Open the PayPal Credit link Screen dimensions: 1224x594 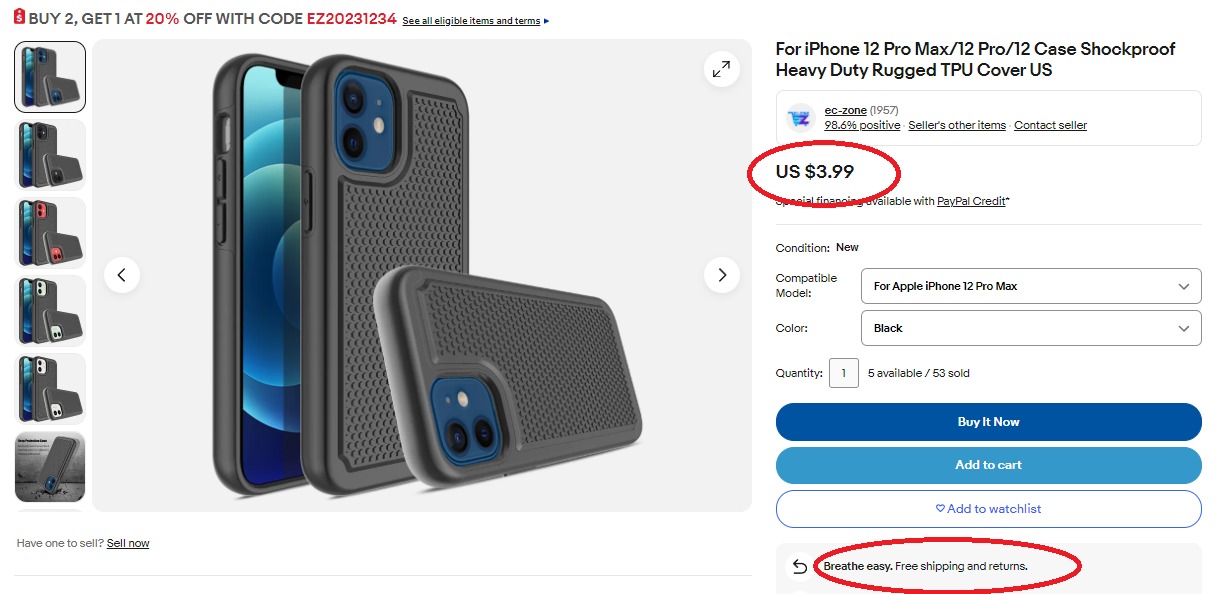tap(971, 201)
